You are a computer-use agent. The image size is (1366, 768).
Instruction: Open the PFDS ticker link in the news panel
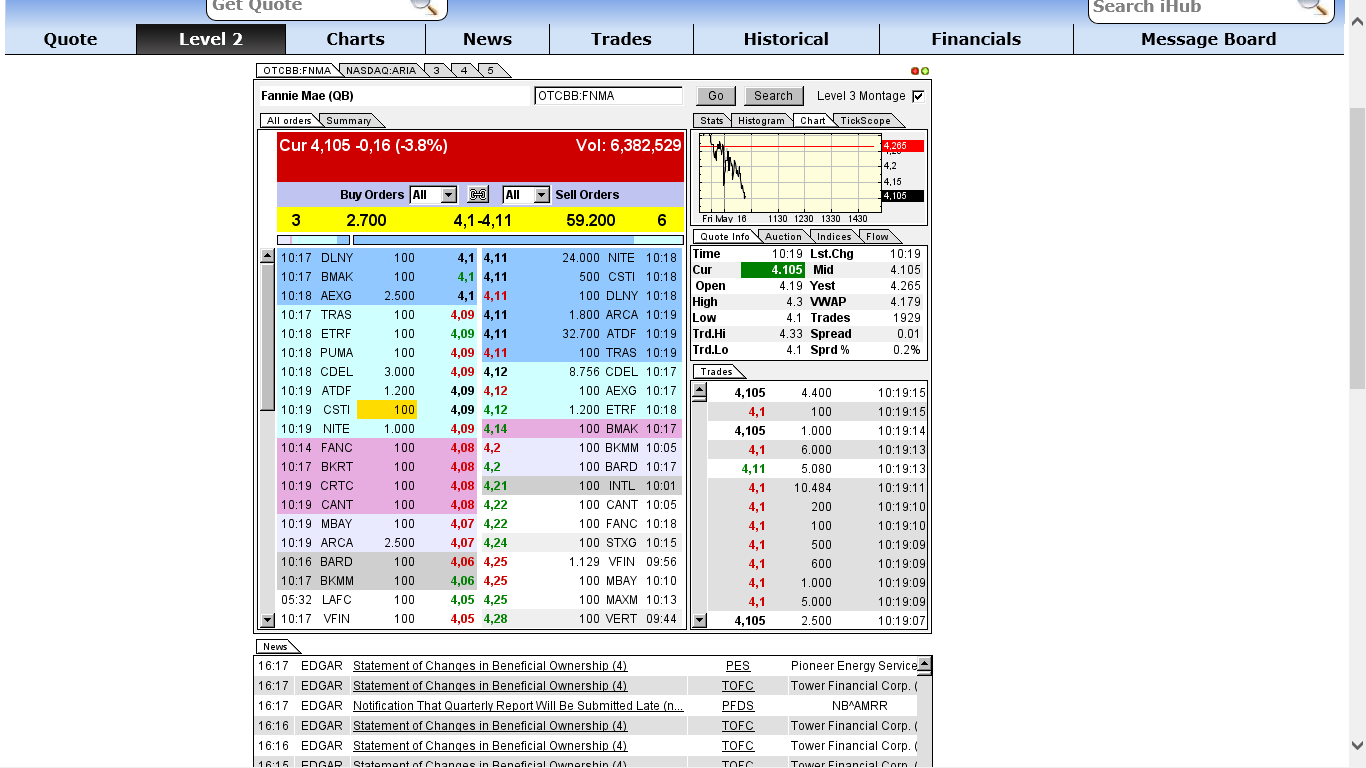coord(738,705)
